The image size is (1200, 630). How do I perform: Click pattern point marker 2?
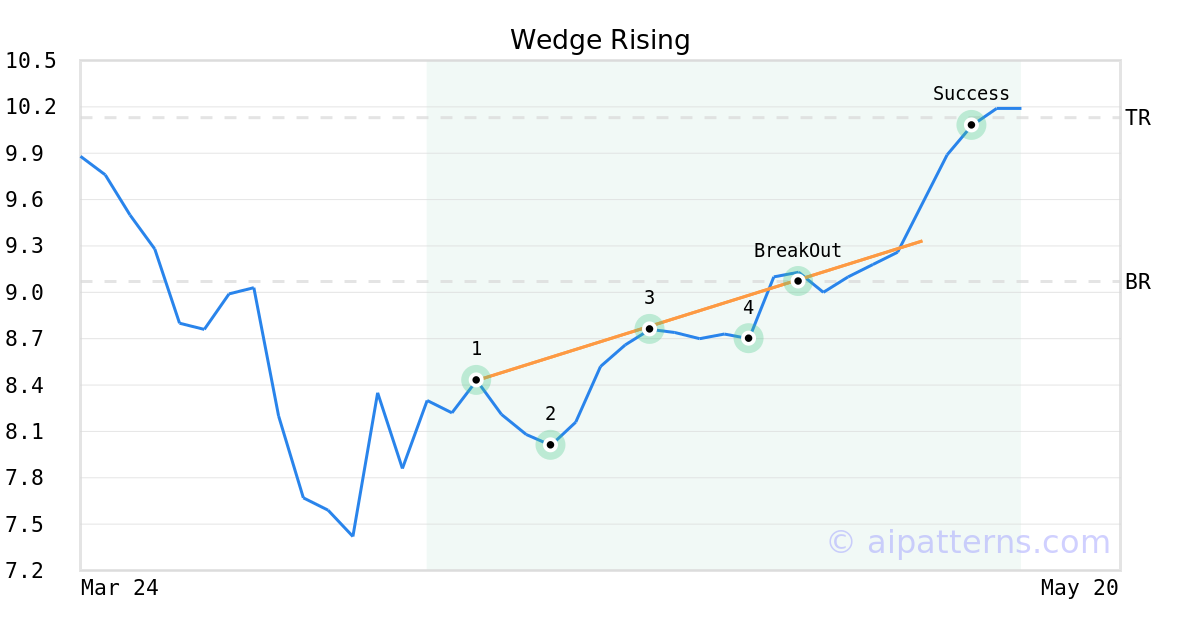coord(550,445)
